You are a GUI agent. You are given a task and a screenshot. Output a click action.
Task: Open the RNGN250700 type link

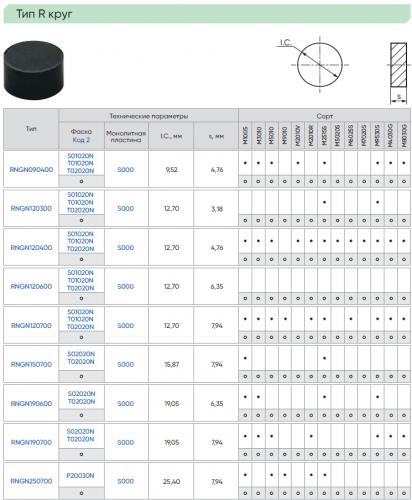(x=31, y=481)
